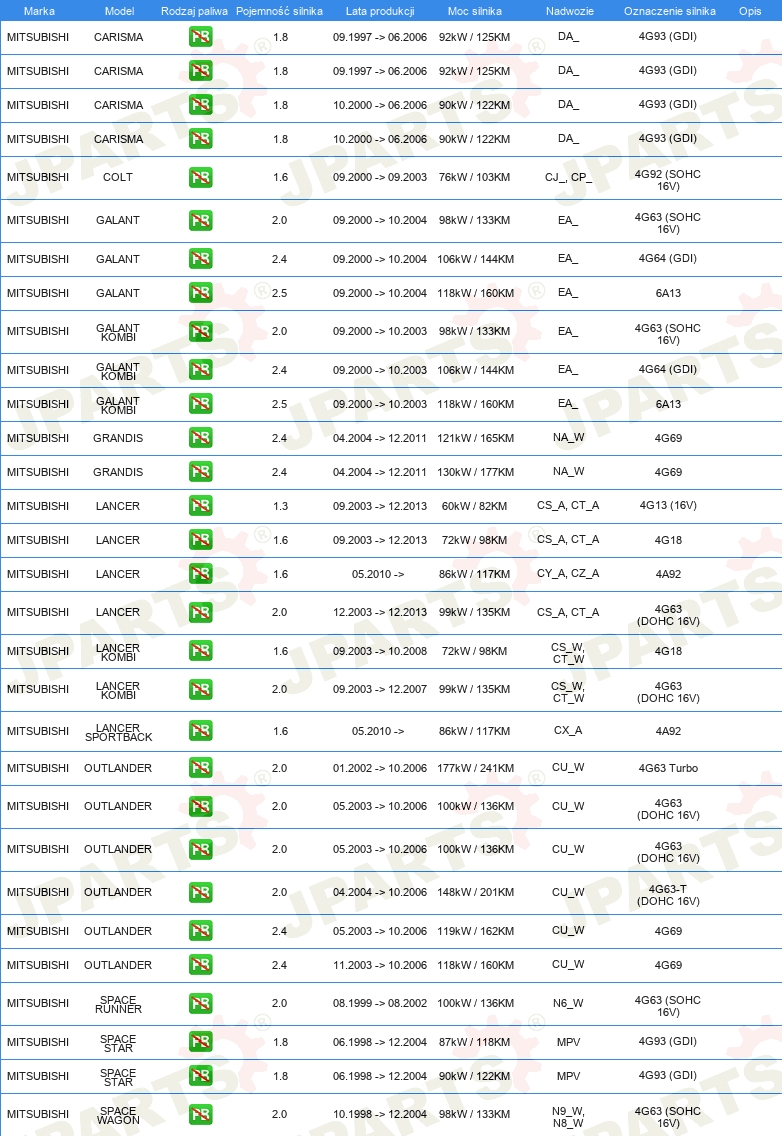The image size is (782, 1136).
Task: Click the 130kW / 177KM power cell
Action: coord(475,472)
